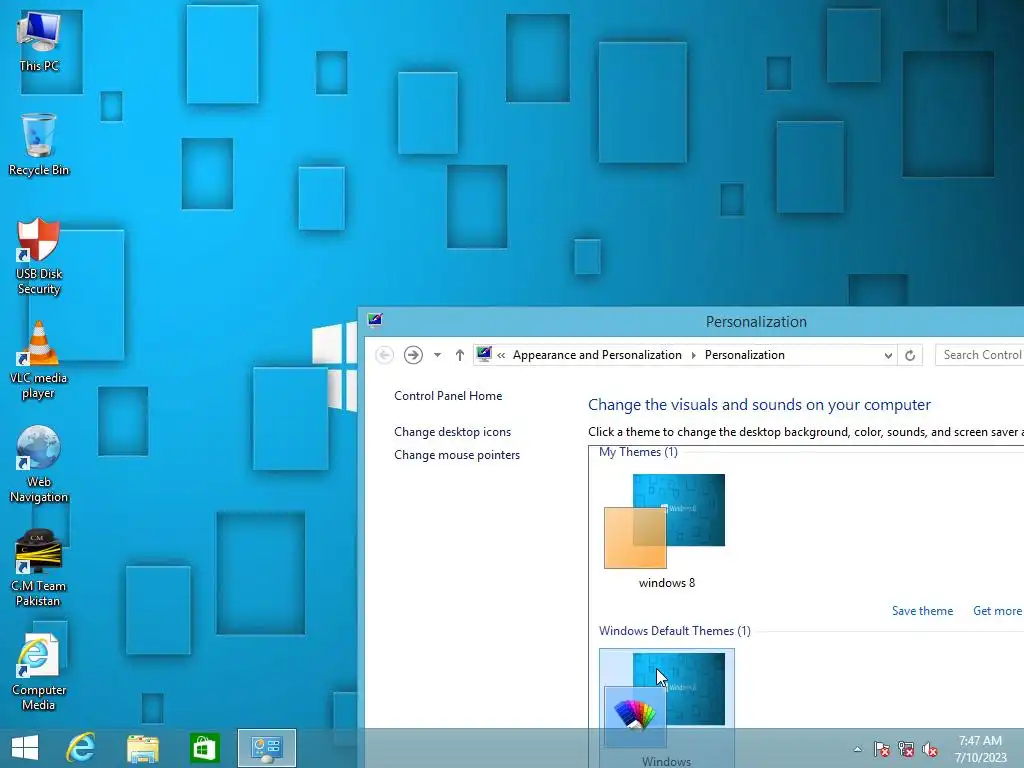Show hidden system tray icons
Screen dimensions: 1024x768
click(x=857, y=749)
